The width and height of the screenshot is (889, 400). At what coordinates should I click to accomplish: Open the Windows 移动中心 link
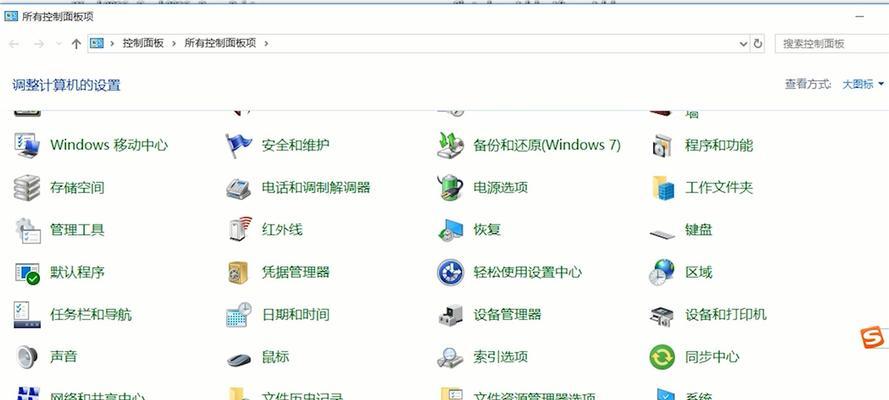click(x=109, y=145)
